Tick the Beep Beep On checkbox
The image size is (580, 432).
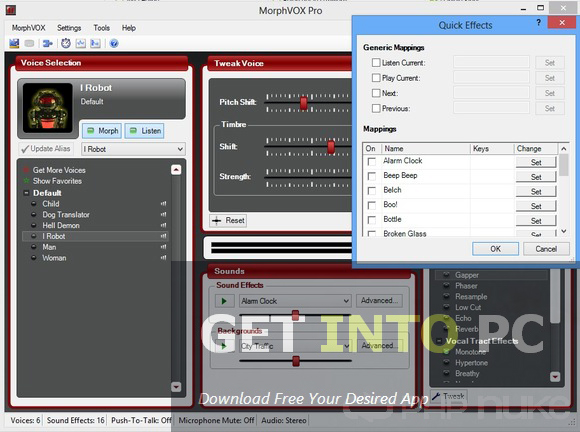pos(372,176)
